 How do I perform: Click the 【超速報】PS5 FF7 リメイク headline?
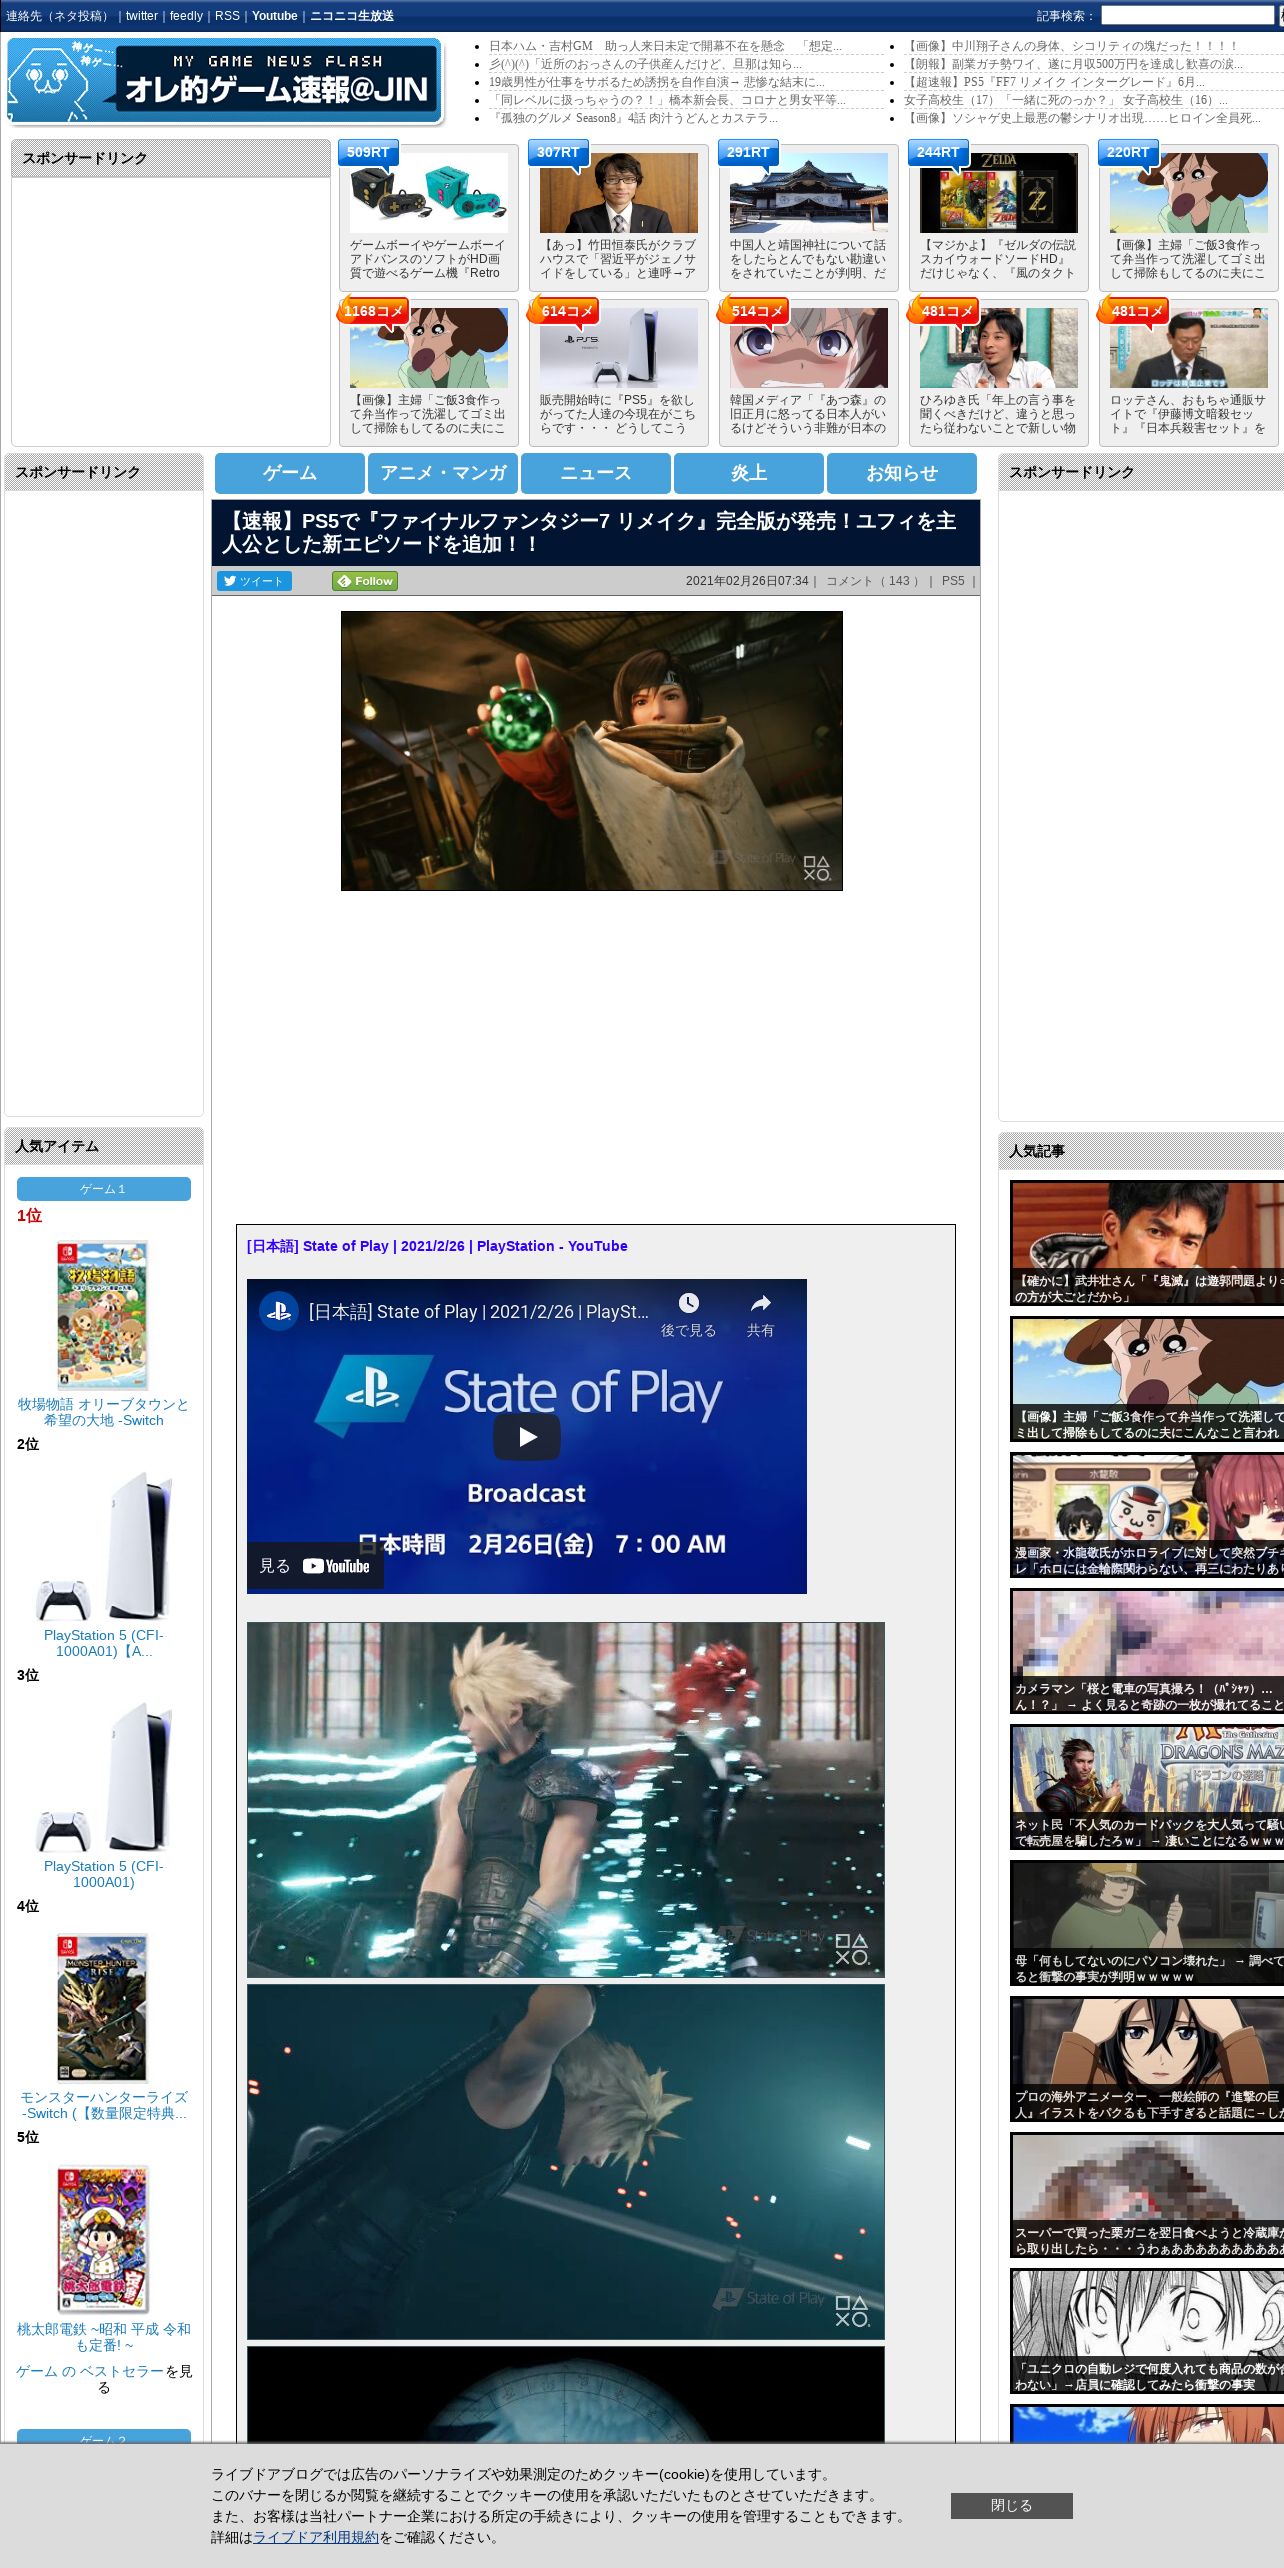click(x=1054, y=82)
